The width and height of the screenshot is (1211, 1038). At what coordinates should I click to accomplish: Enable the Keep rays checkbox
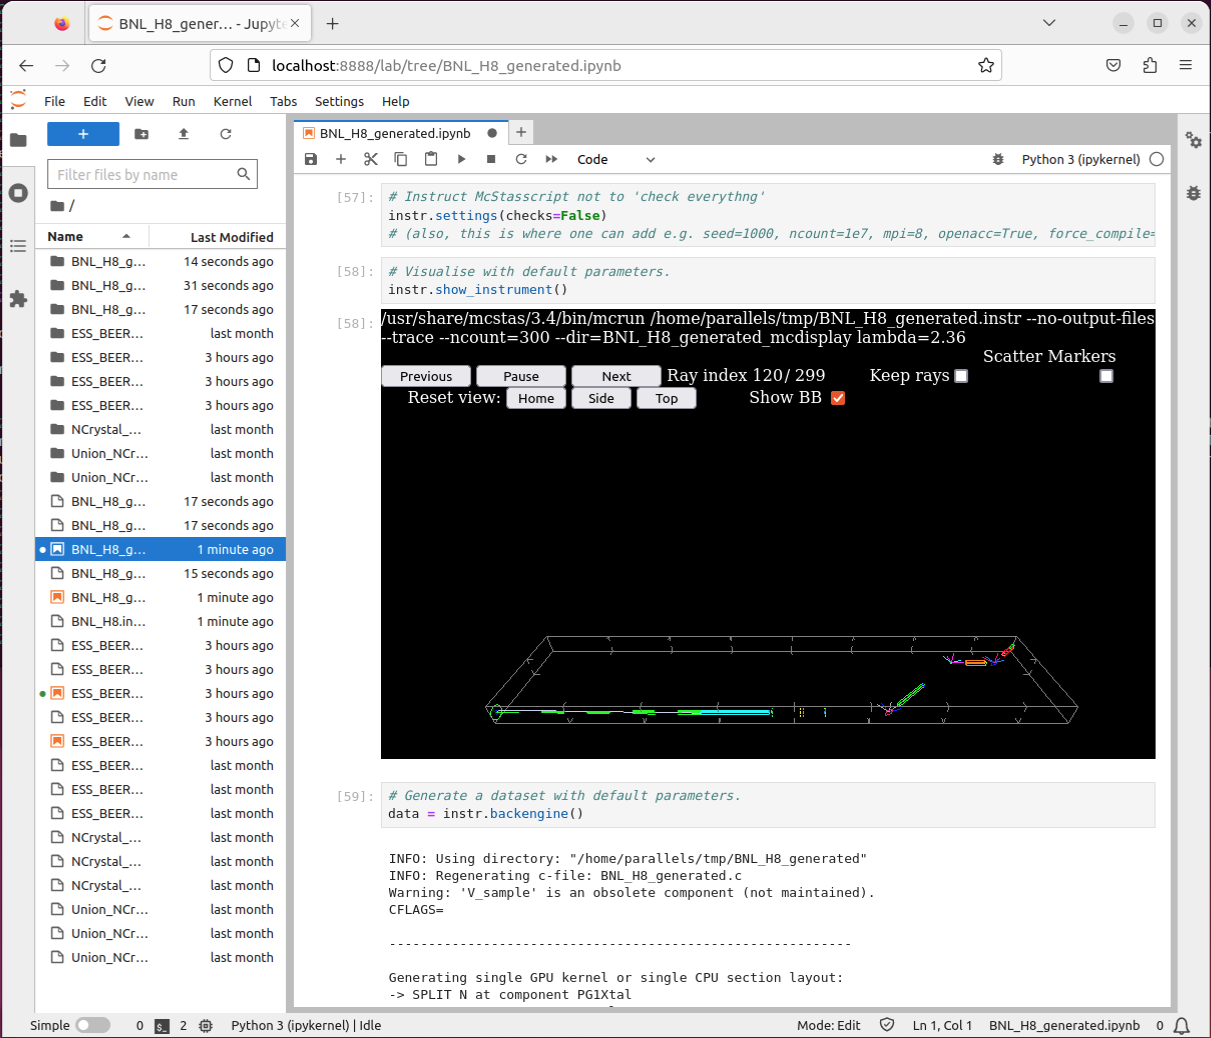(961, 376)
